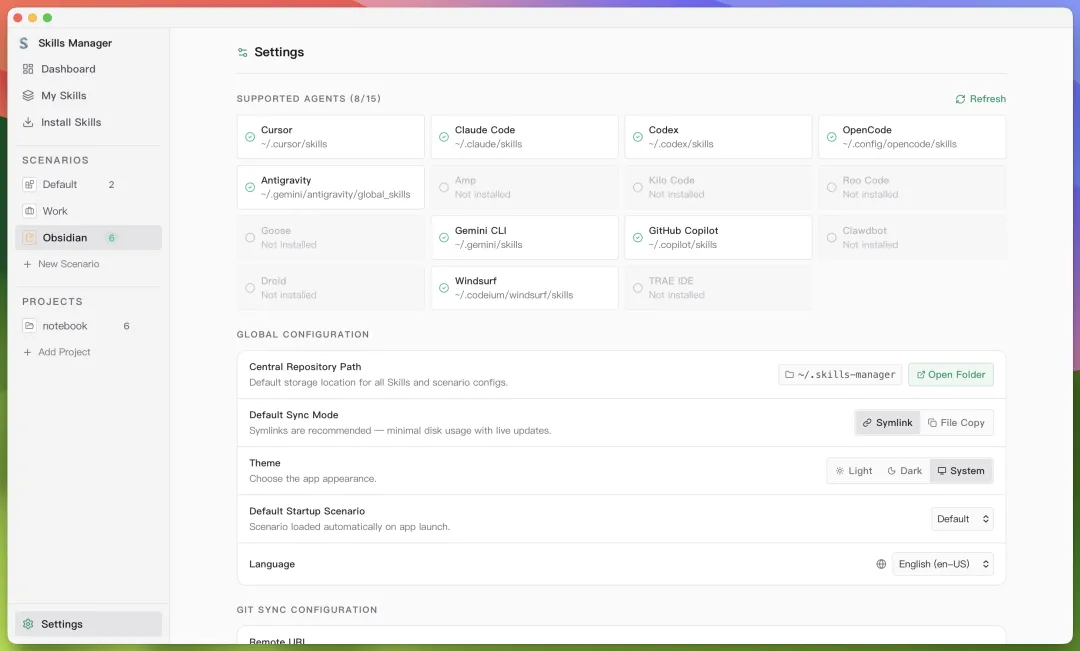Click the ~/.copilot/skills path text
Screen dimensions: 1080x651
click(x=683, y=245)
